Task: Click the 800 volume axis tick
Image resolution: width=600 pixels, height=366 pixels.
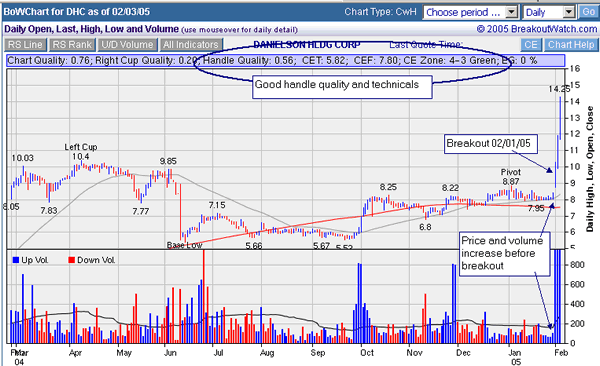Action: click(x=577, y=265)
